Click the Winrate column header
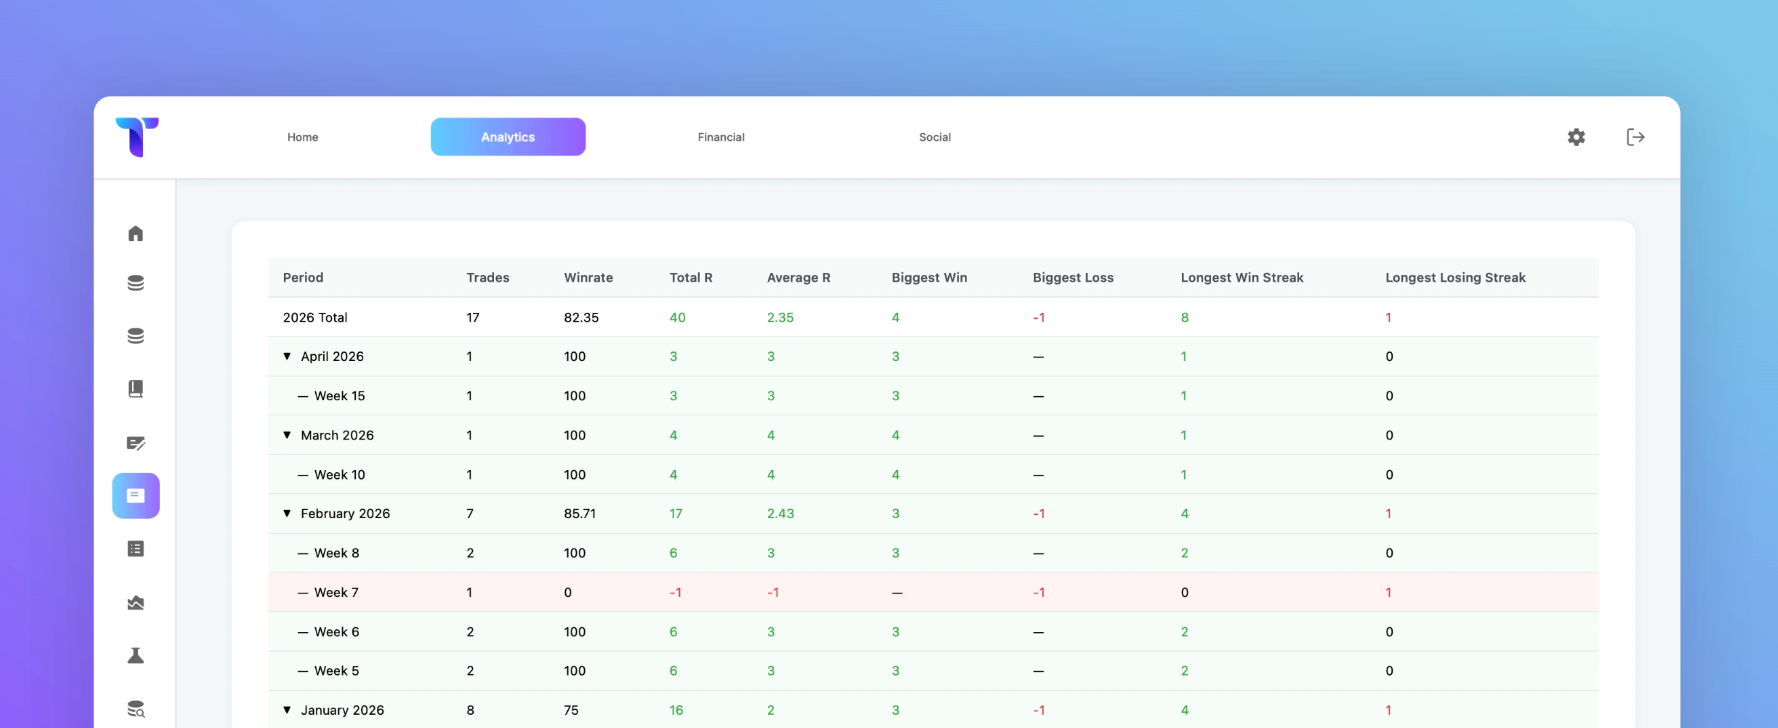Image resolution: width=1778 pixels, height=728 pixels. 588,278
